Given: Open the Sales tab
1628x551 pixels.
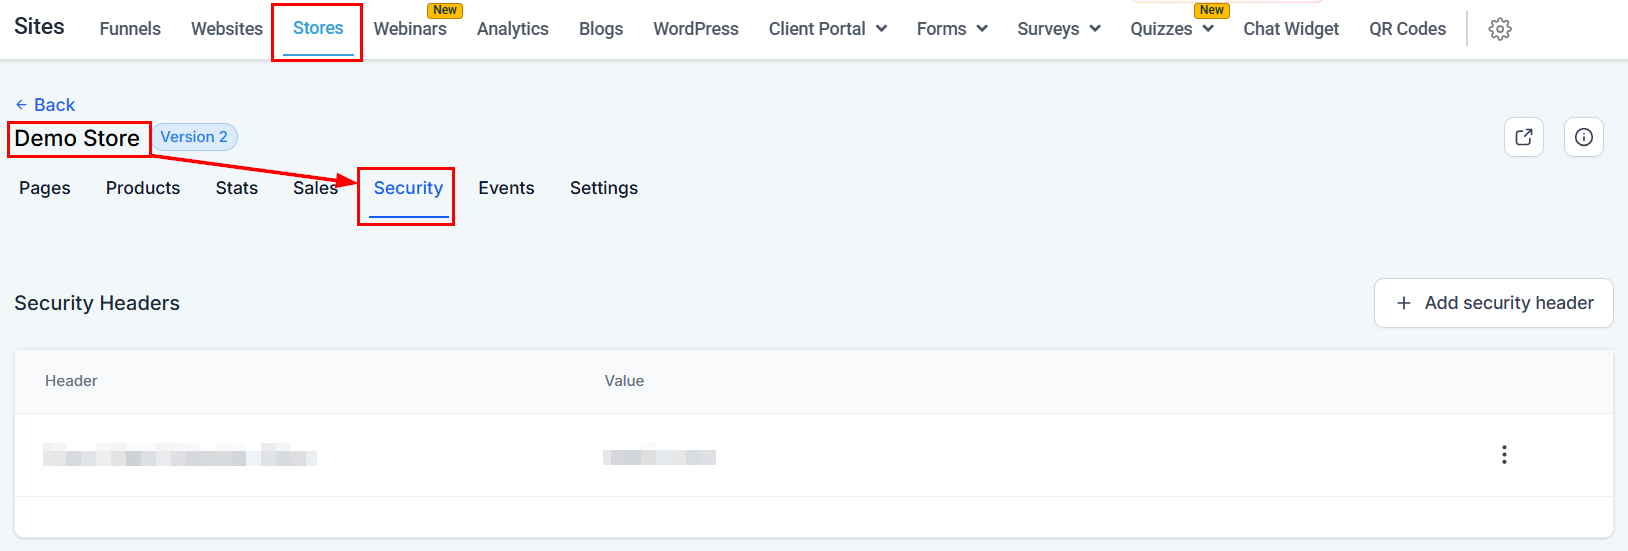Looking at the screenshot, I should (315, 188).
